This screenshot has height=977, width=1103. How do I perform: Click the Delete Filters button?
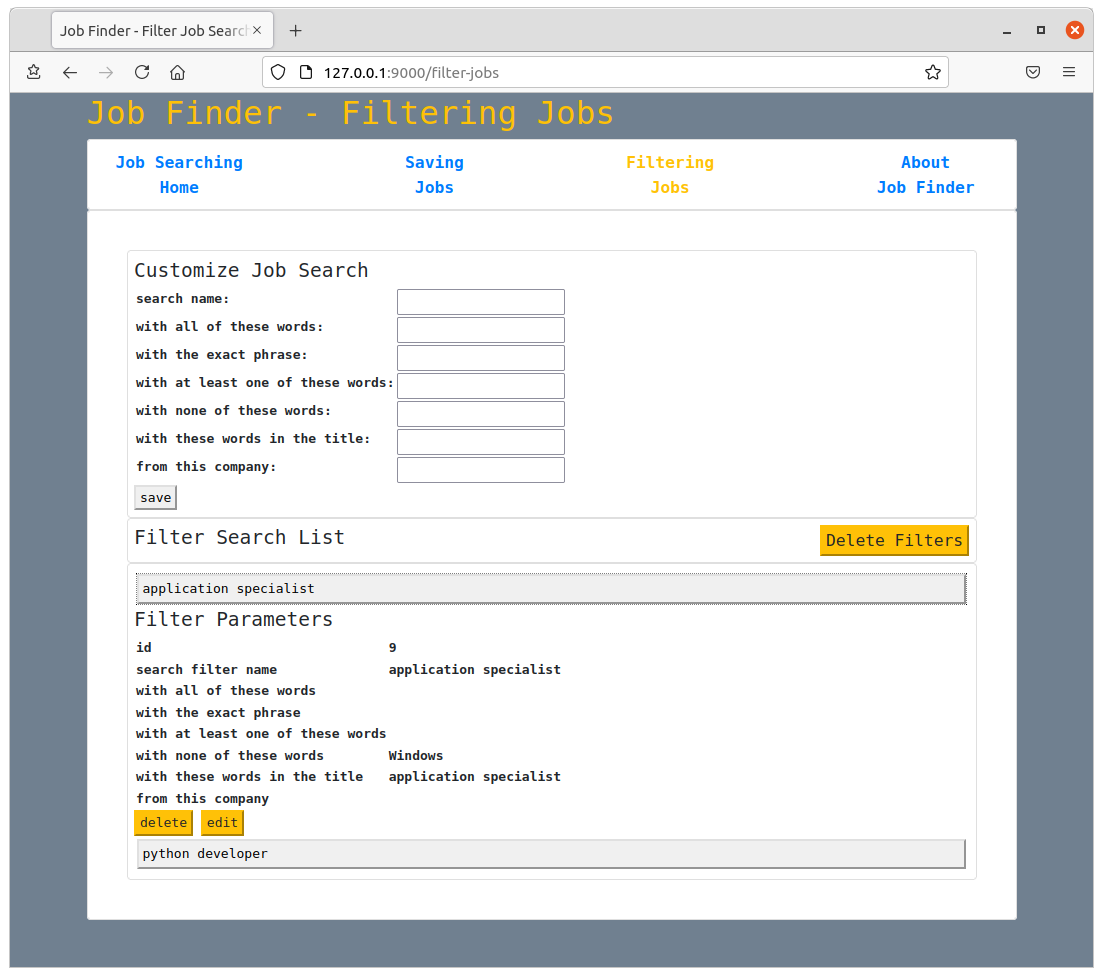894,540
